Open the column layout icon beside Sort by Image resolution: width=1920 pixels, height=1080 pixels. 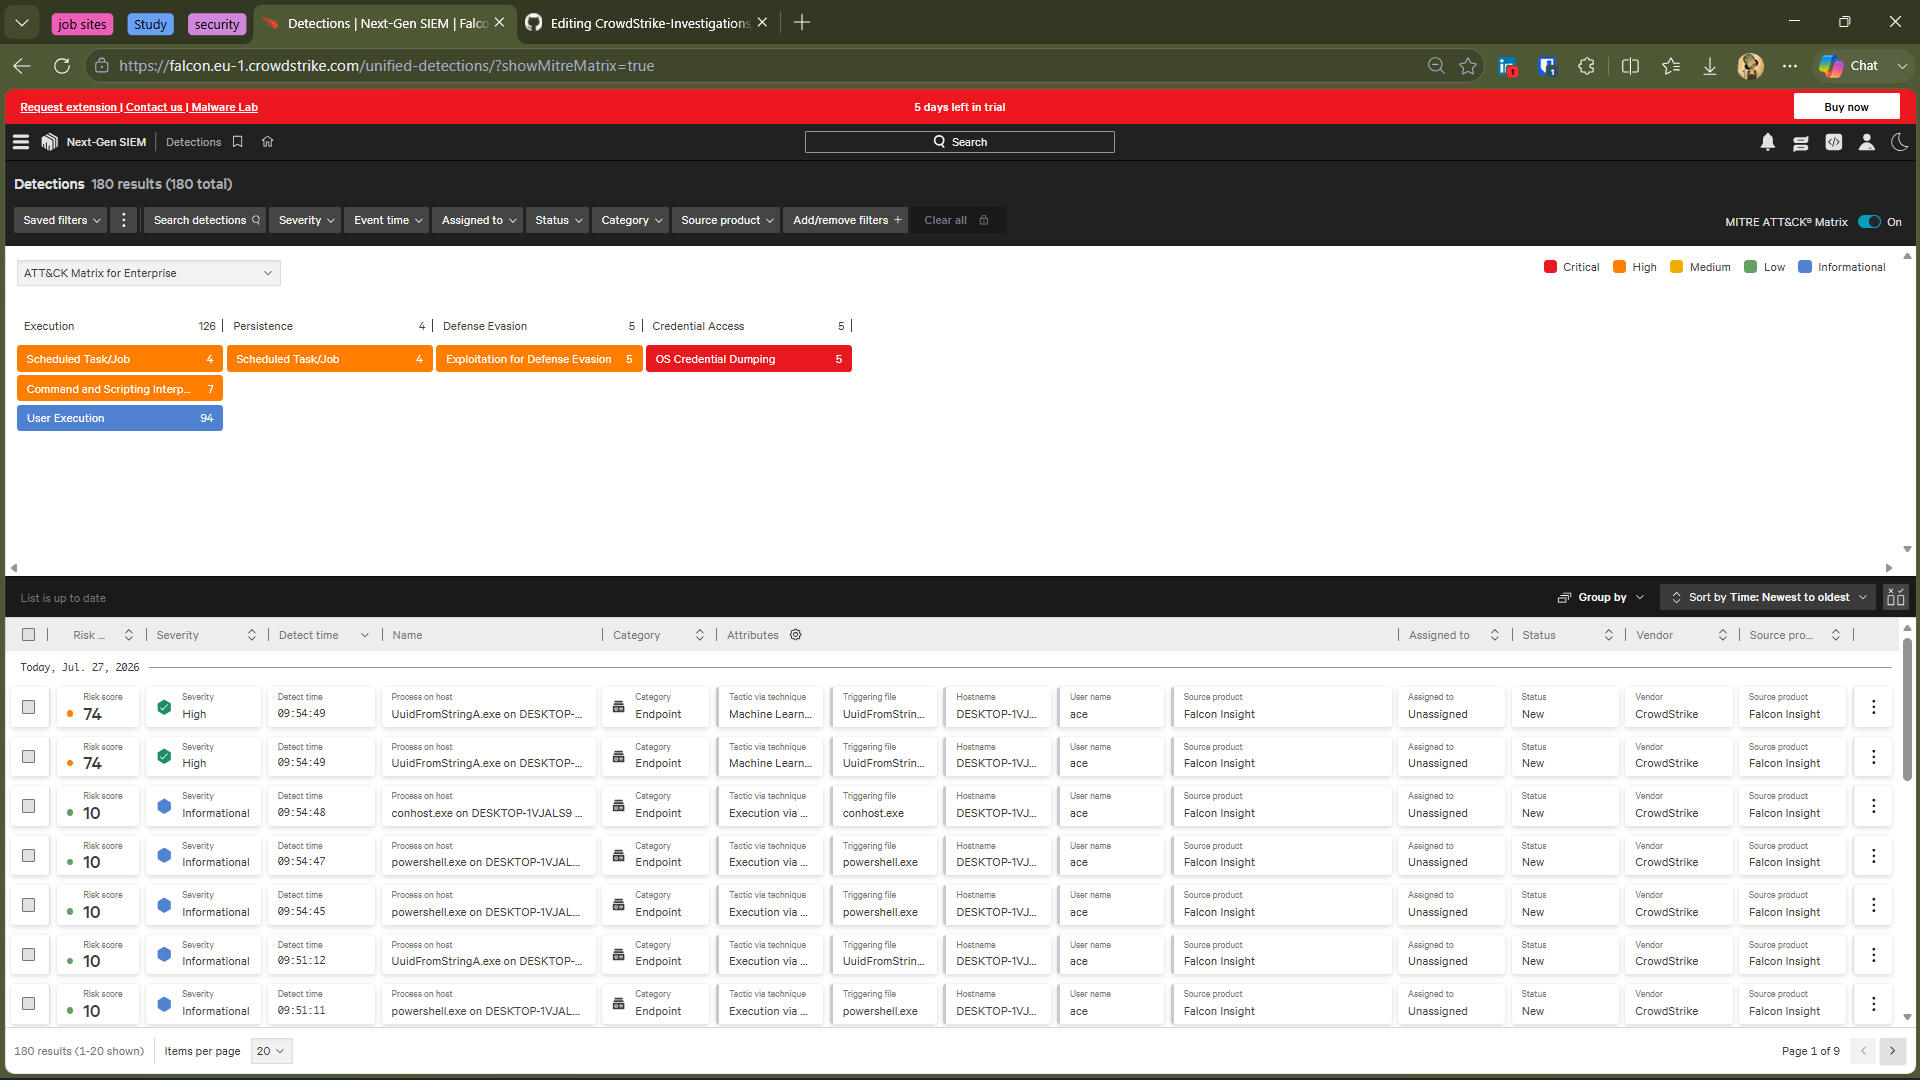click(x=1896, y=598)
